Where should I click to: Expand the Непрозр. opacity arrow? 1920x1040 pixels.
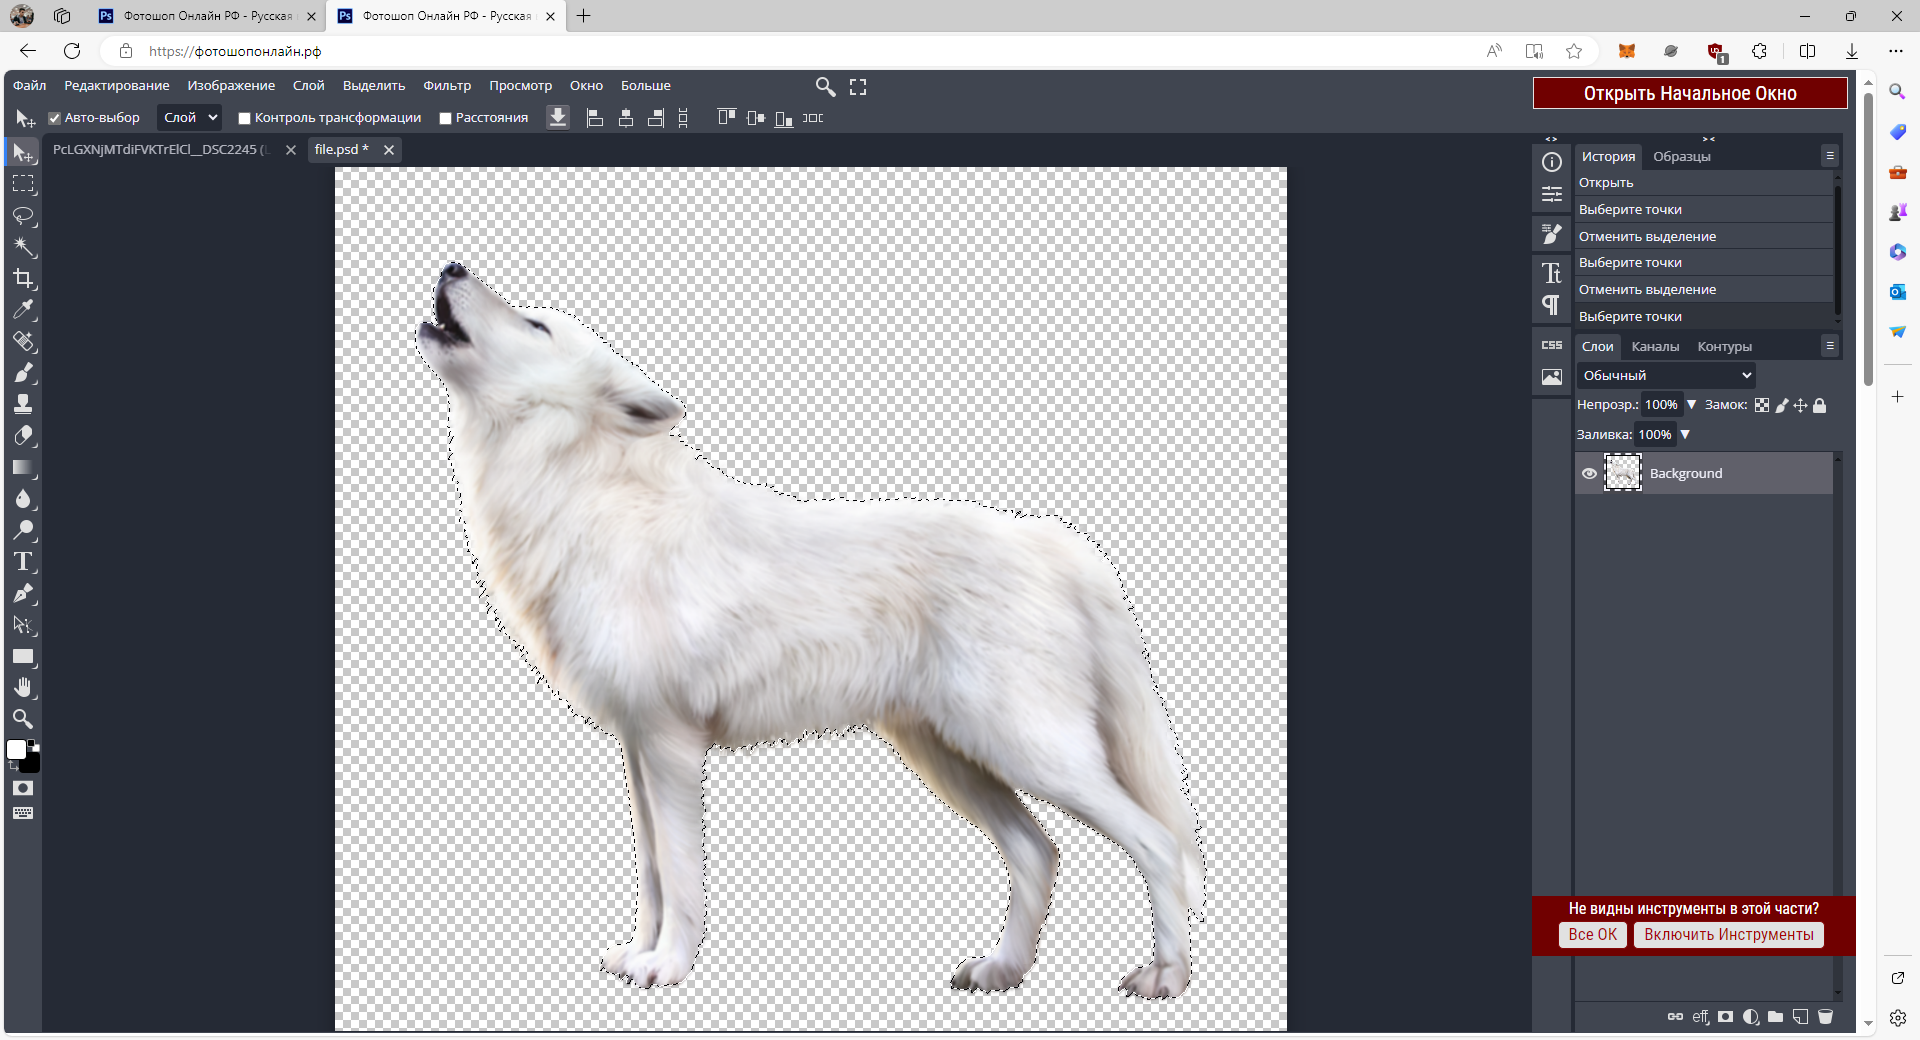[x=1692, y=405]
